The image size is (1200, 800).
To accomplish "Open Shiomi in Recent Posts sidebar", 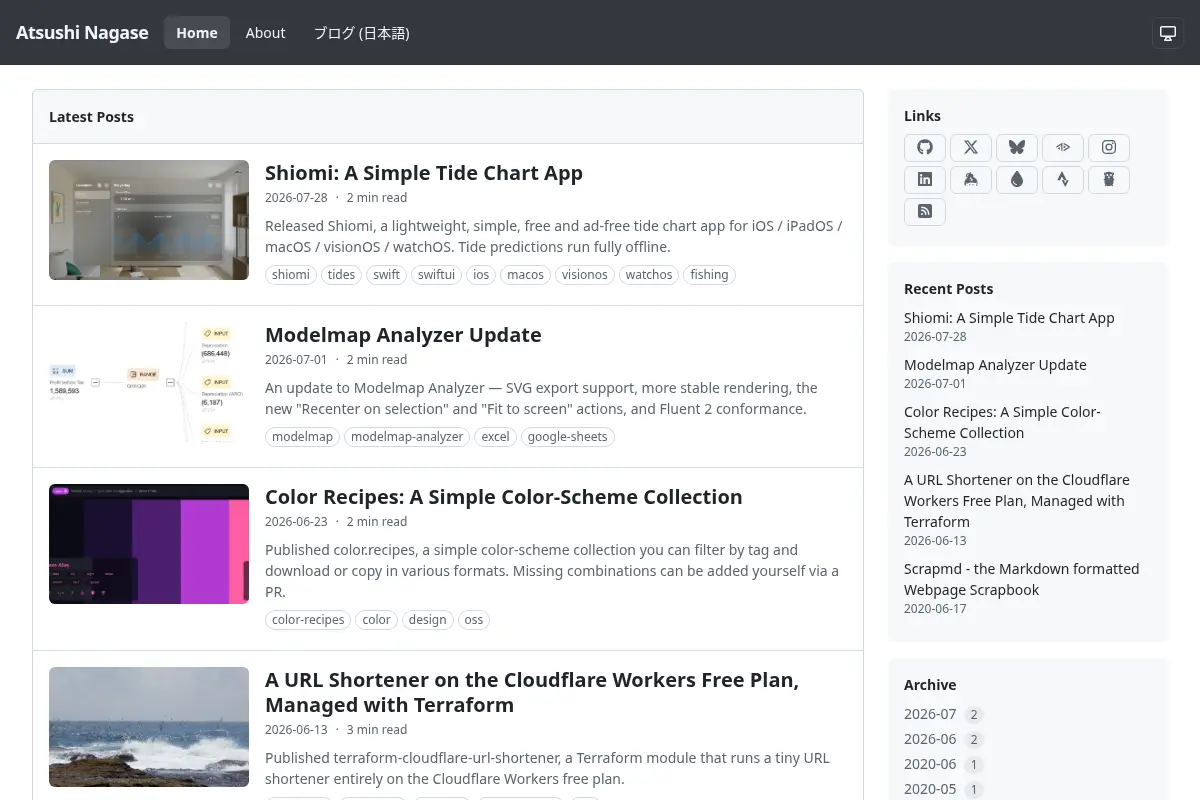I will [x=1009, y=318].
